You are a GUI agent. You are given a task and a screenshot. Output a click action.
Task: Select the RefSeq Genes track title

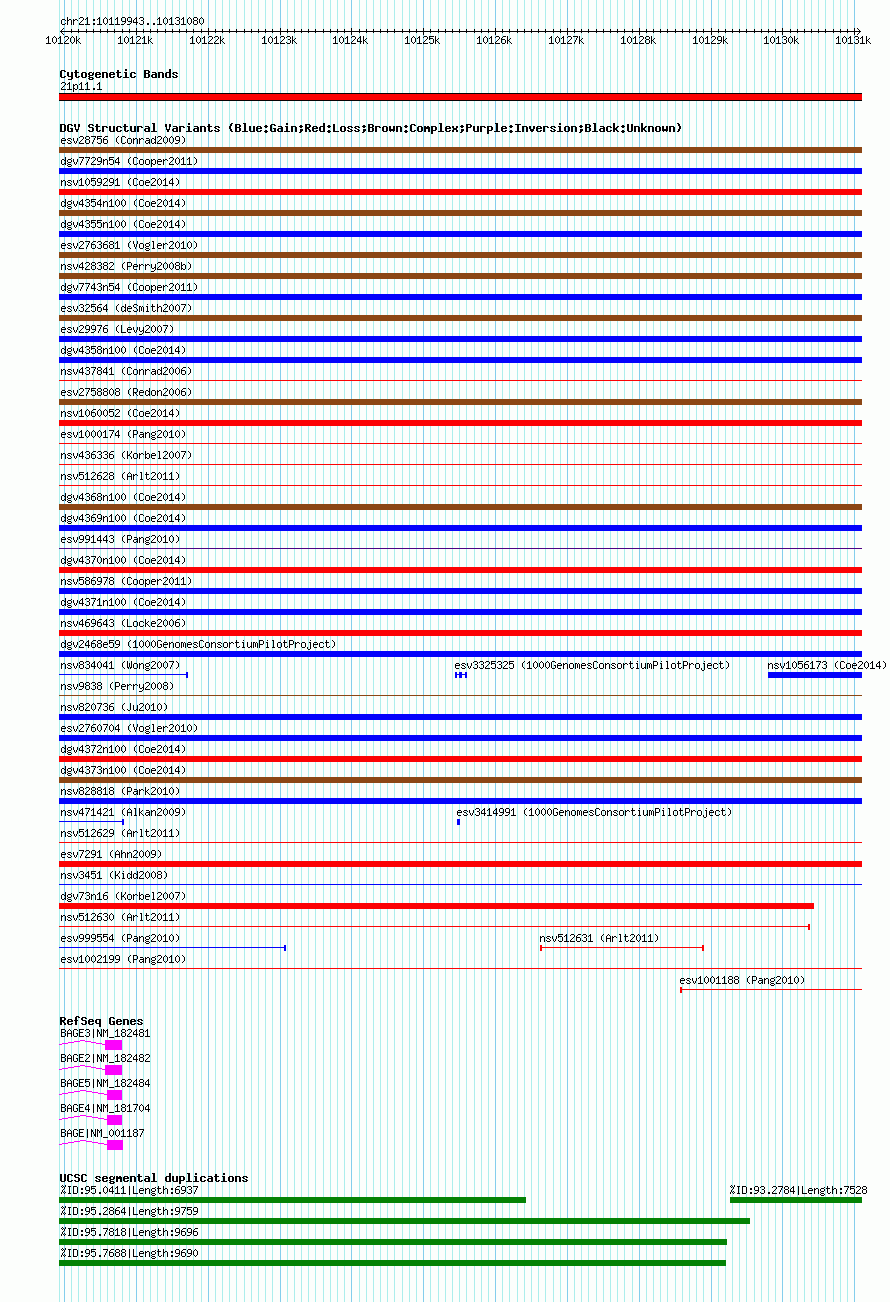tap(101, 1021)
